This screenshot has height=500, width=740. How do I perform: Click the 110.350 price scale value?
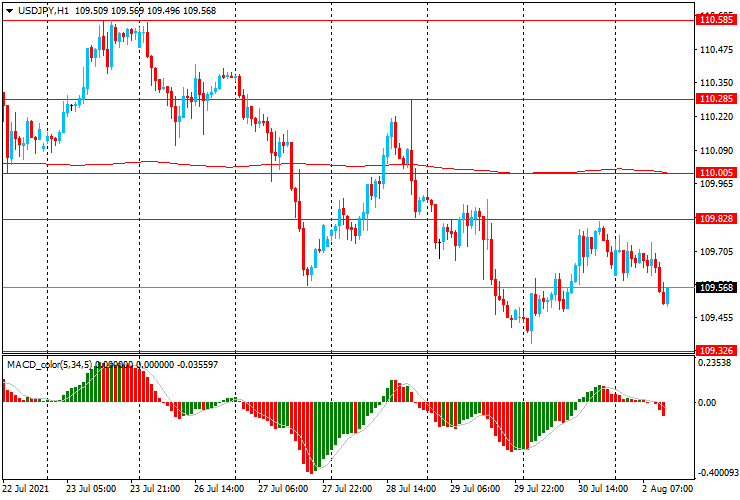click(x=717, y=83)
